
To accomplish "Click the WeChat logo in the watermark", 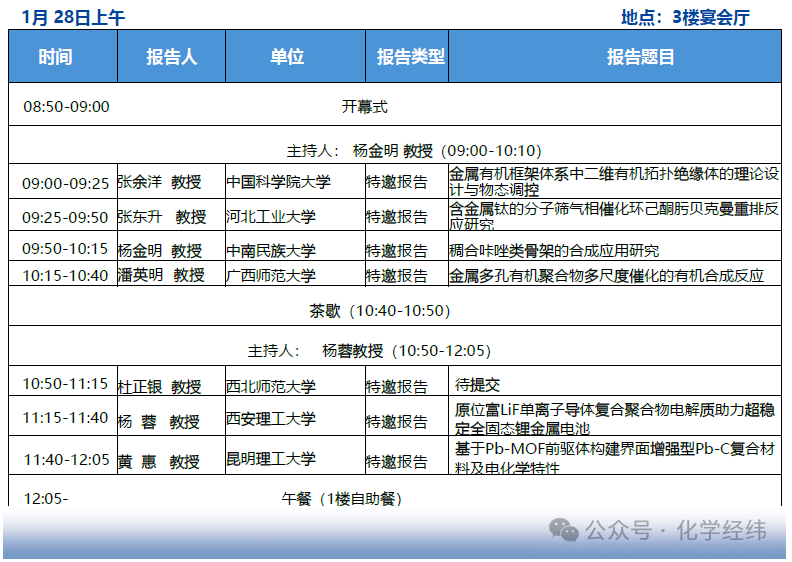I will click(x=564, y=530).
